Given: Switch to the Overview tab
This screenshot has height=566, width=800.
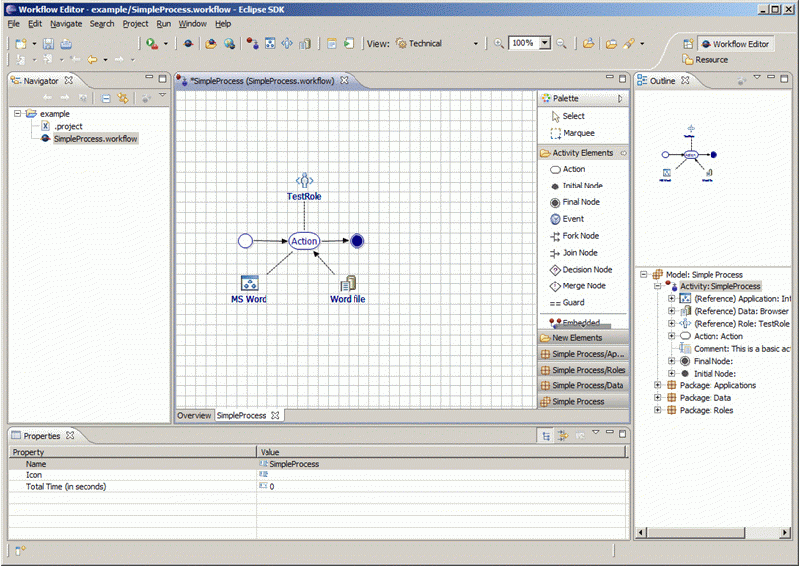Looking at the screenshot, I should tap(194, 415).
